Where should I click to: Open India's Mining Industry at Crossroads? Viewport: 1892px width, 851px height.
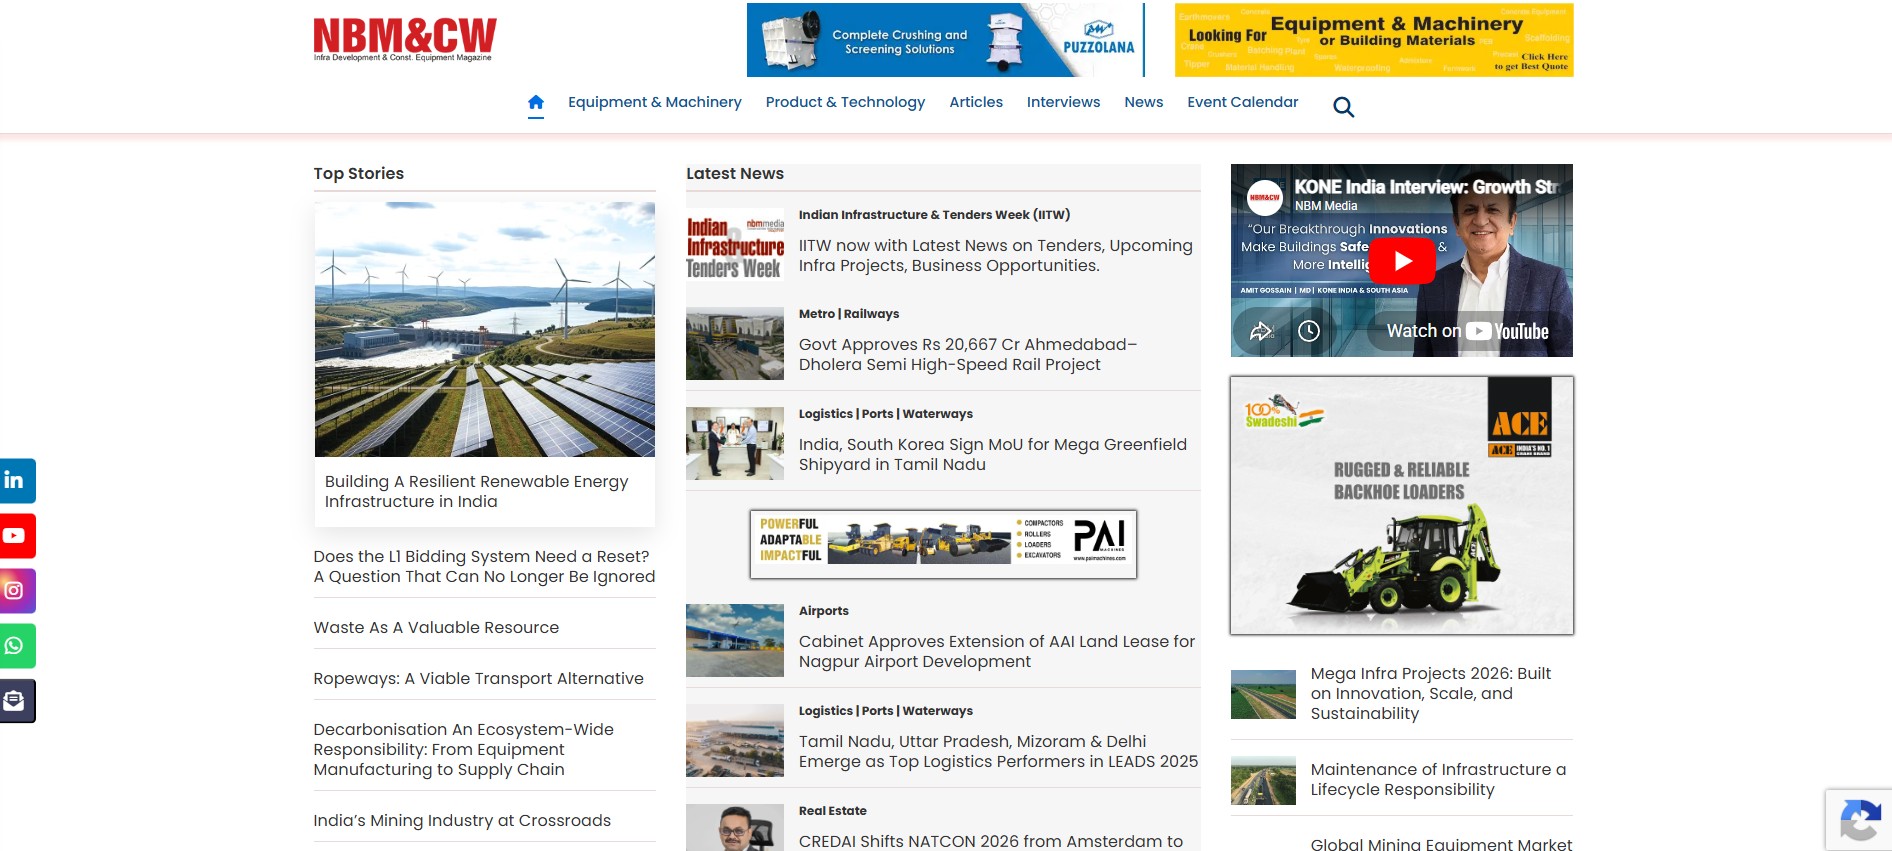(x=462, y=821)
